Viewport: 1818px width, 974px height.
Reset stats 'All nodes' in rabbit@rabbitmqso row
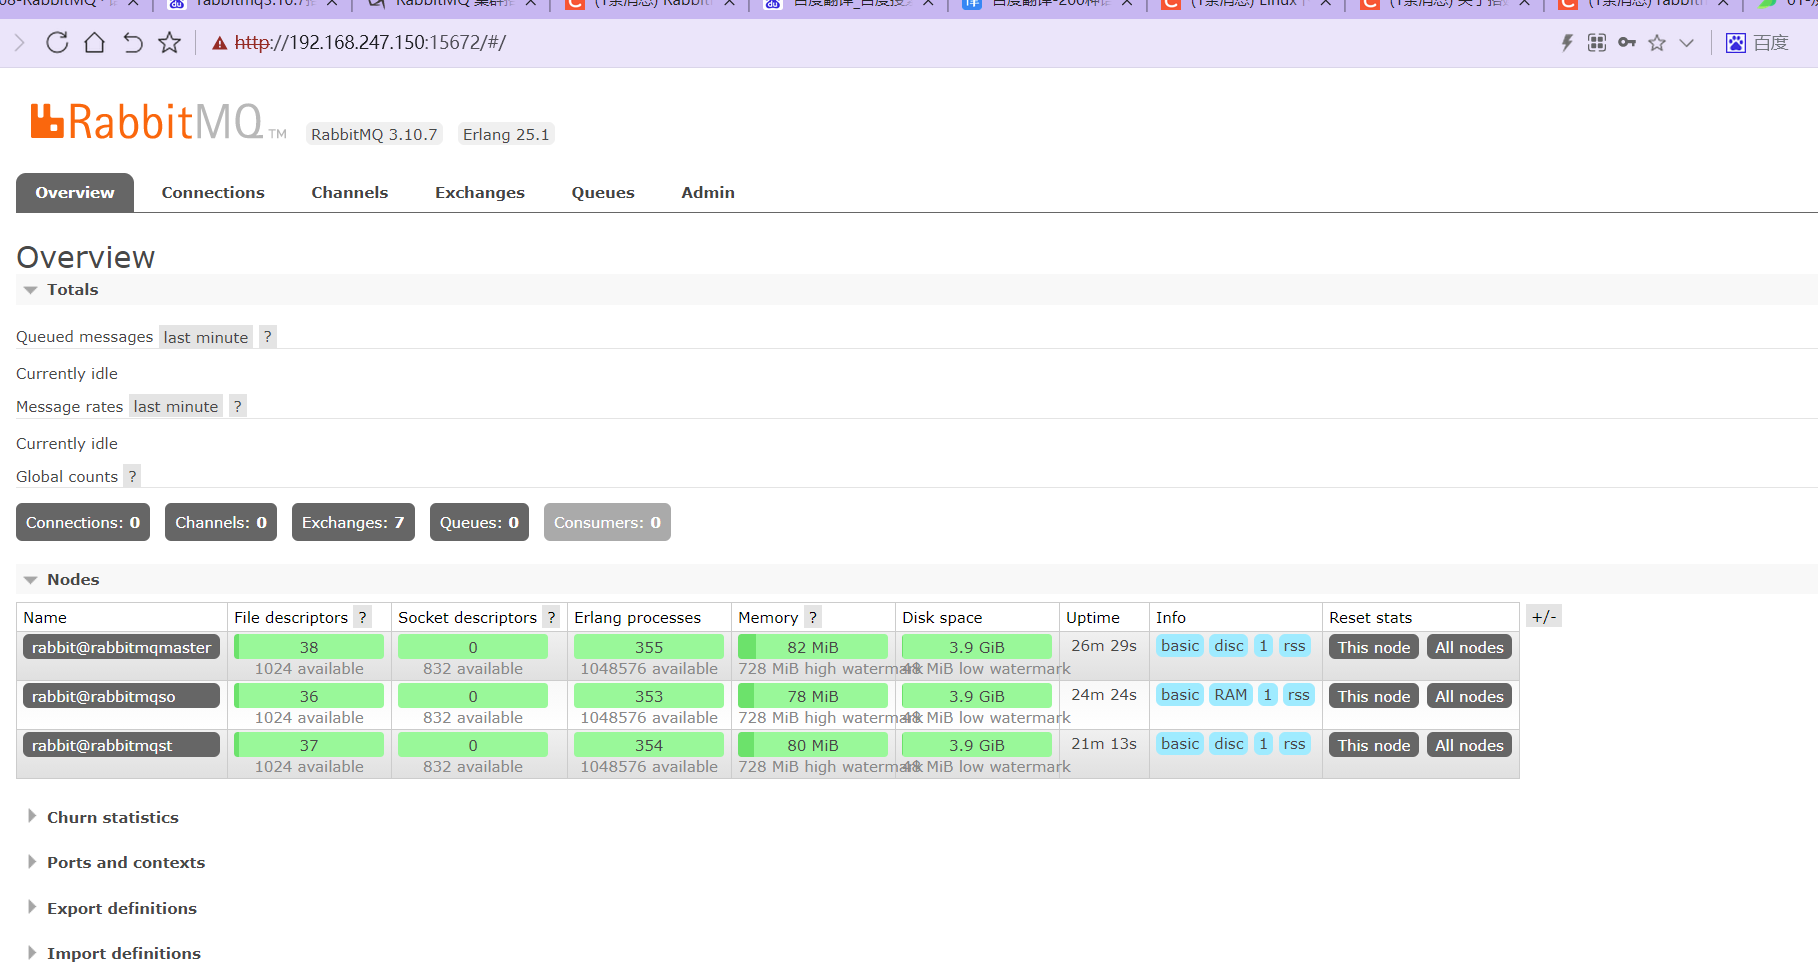click(x=1469, y=696)
